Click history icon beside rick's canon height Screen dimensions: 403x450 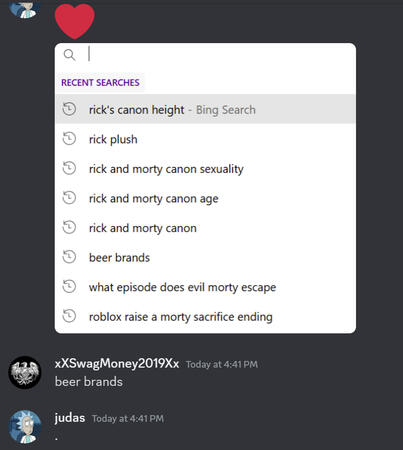69,109
